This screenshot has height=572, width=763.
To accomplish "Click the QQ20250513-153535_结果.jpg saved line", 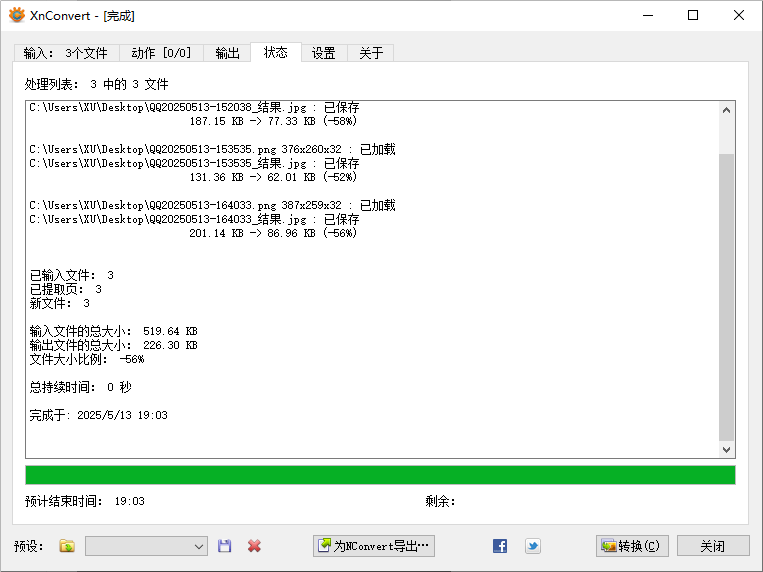I will pos(194,163).
